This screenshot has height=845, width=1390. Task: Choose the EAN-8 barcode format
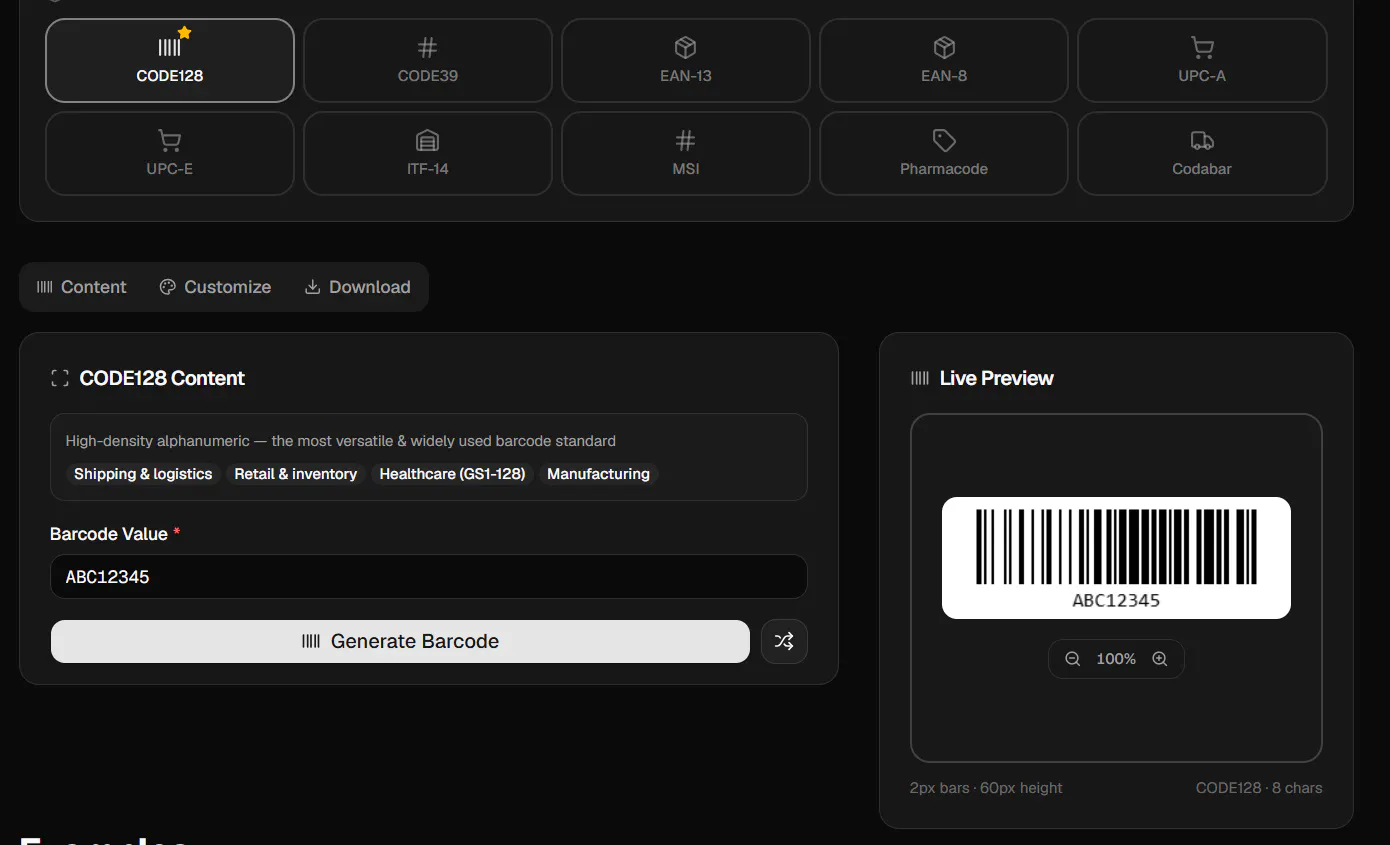(944, 60)
